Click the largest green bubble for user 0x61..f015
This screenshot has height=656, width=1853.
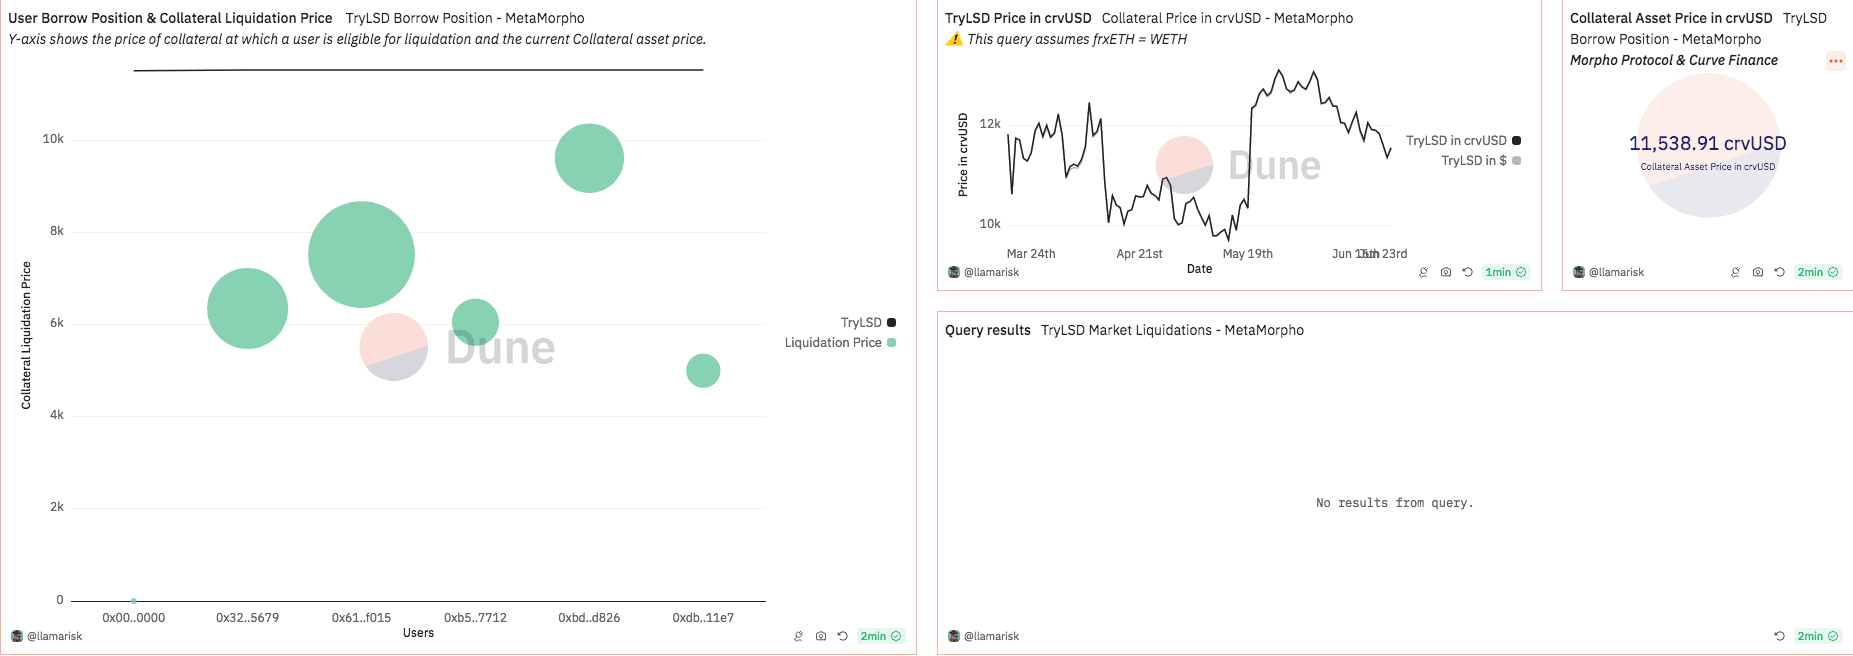click(x=361, y=254)
